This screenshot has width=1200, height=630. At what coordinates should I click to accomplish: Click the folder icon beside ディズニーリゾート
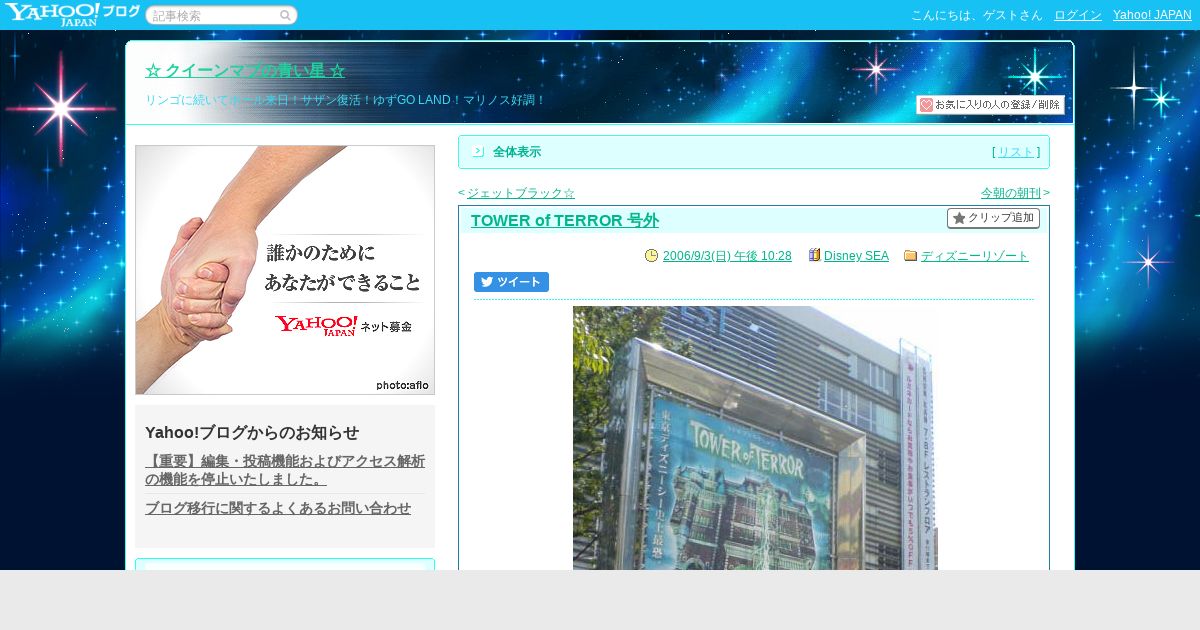pyautogui.click(x=911, y=256)
